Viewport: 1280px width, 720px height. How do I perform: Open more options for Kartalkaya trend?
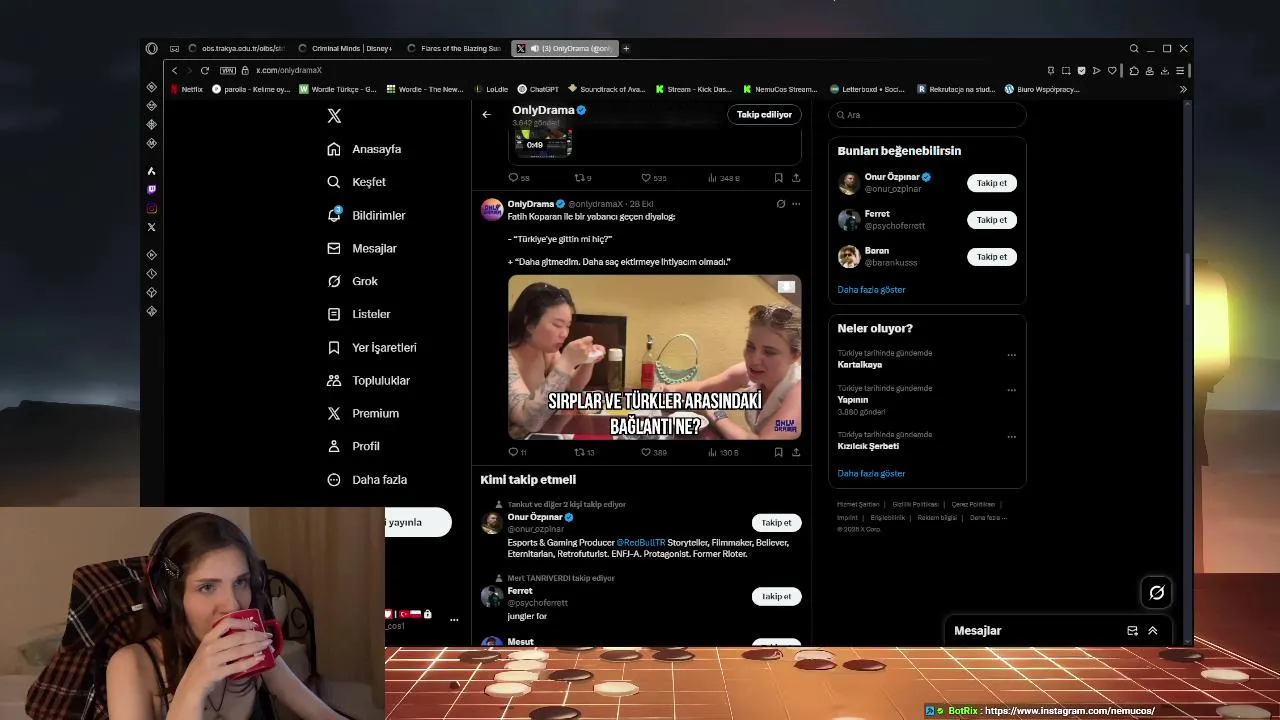[x=1011, y=355]
